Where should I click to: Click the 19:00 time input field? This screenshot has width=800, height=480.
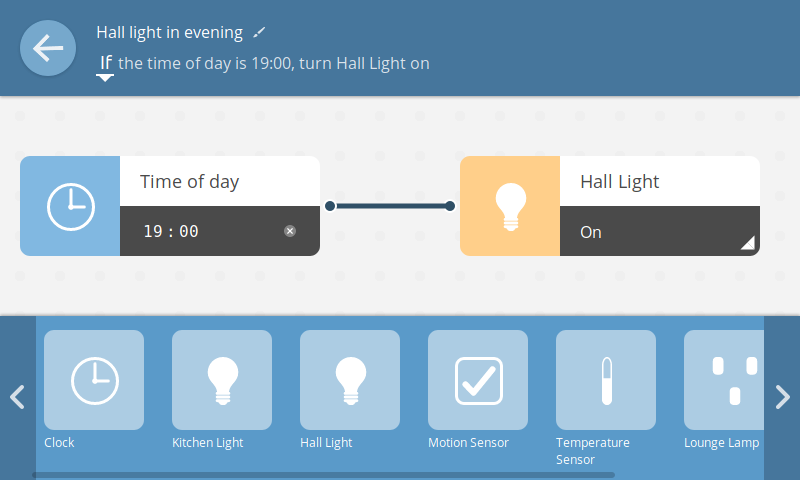[x=200, y=231]
